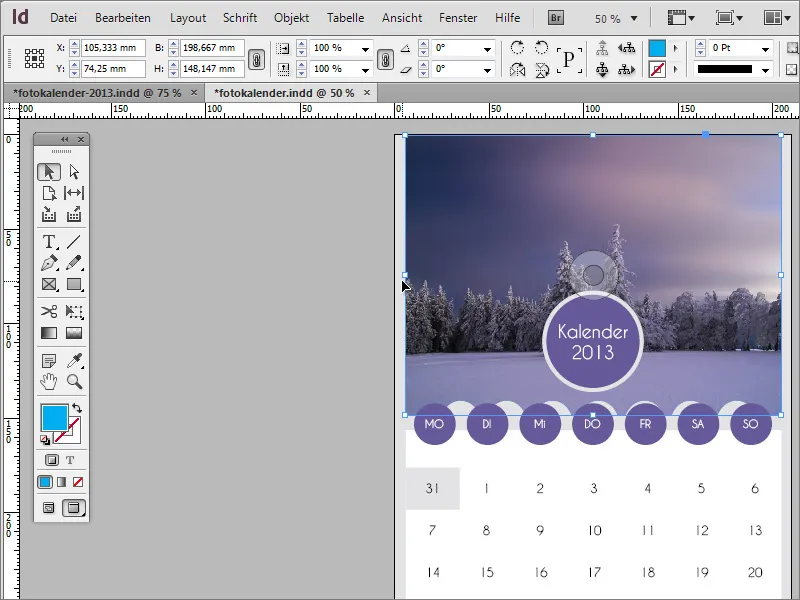This screenshot has height=600, width=800.
Task: Click the stroke swatch in control bar
Action: (657, 69)
